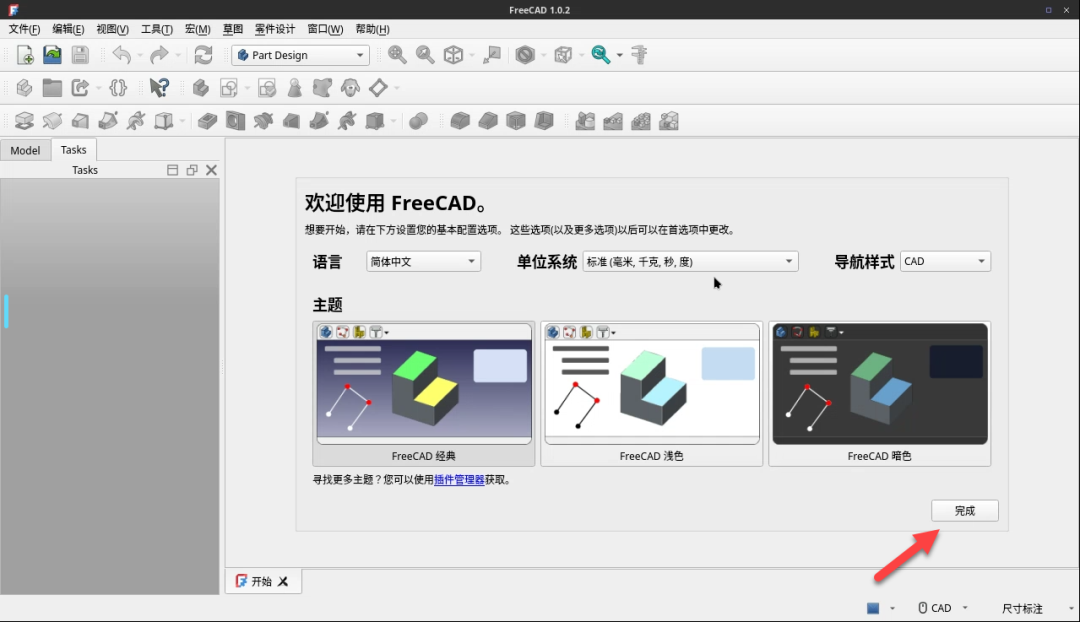Create a new empty document
This screenshot has height=622, width=1080.
coord(24,55)
